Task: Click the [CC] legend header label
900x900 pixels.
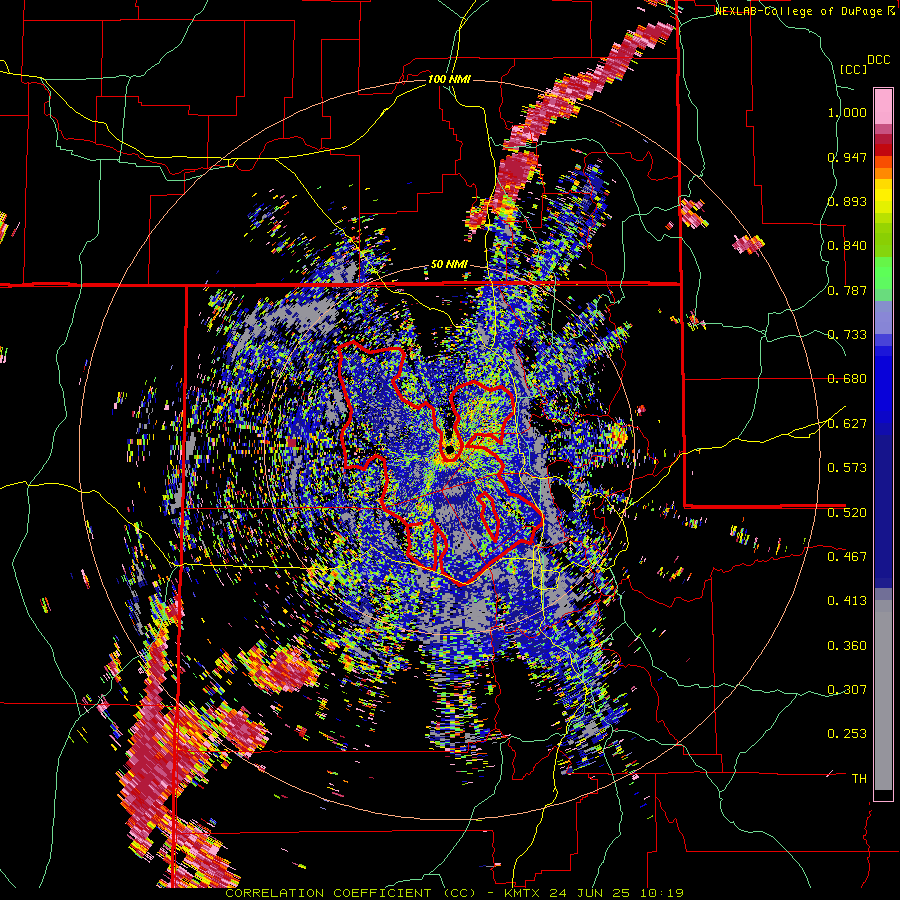Action: tap(854, 69)
